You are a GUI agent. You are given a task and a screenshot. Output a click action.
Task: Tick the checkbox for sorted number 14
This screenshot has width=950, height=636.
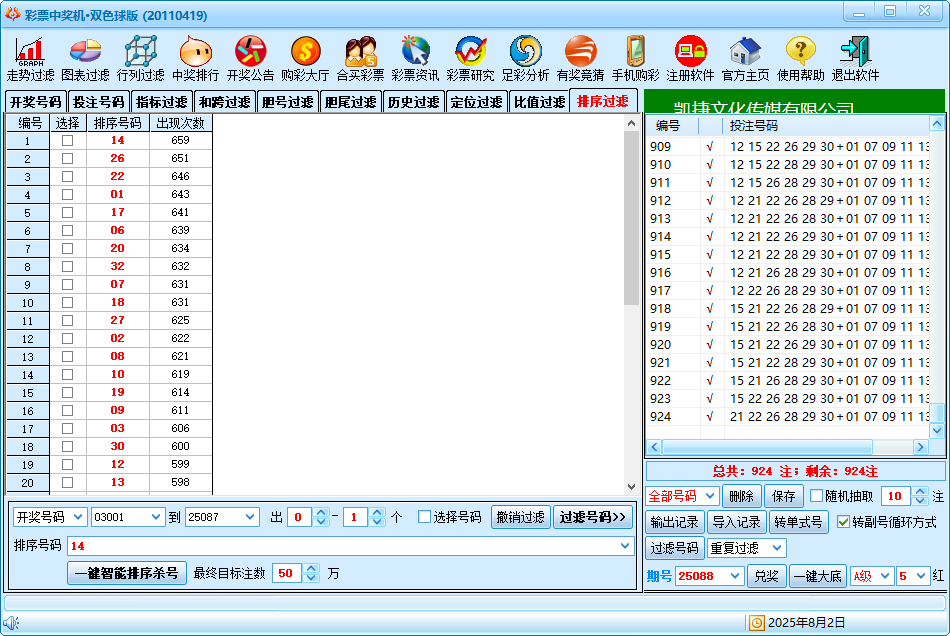67,141
